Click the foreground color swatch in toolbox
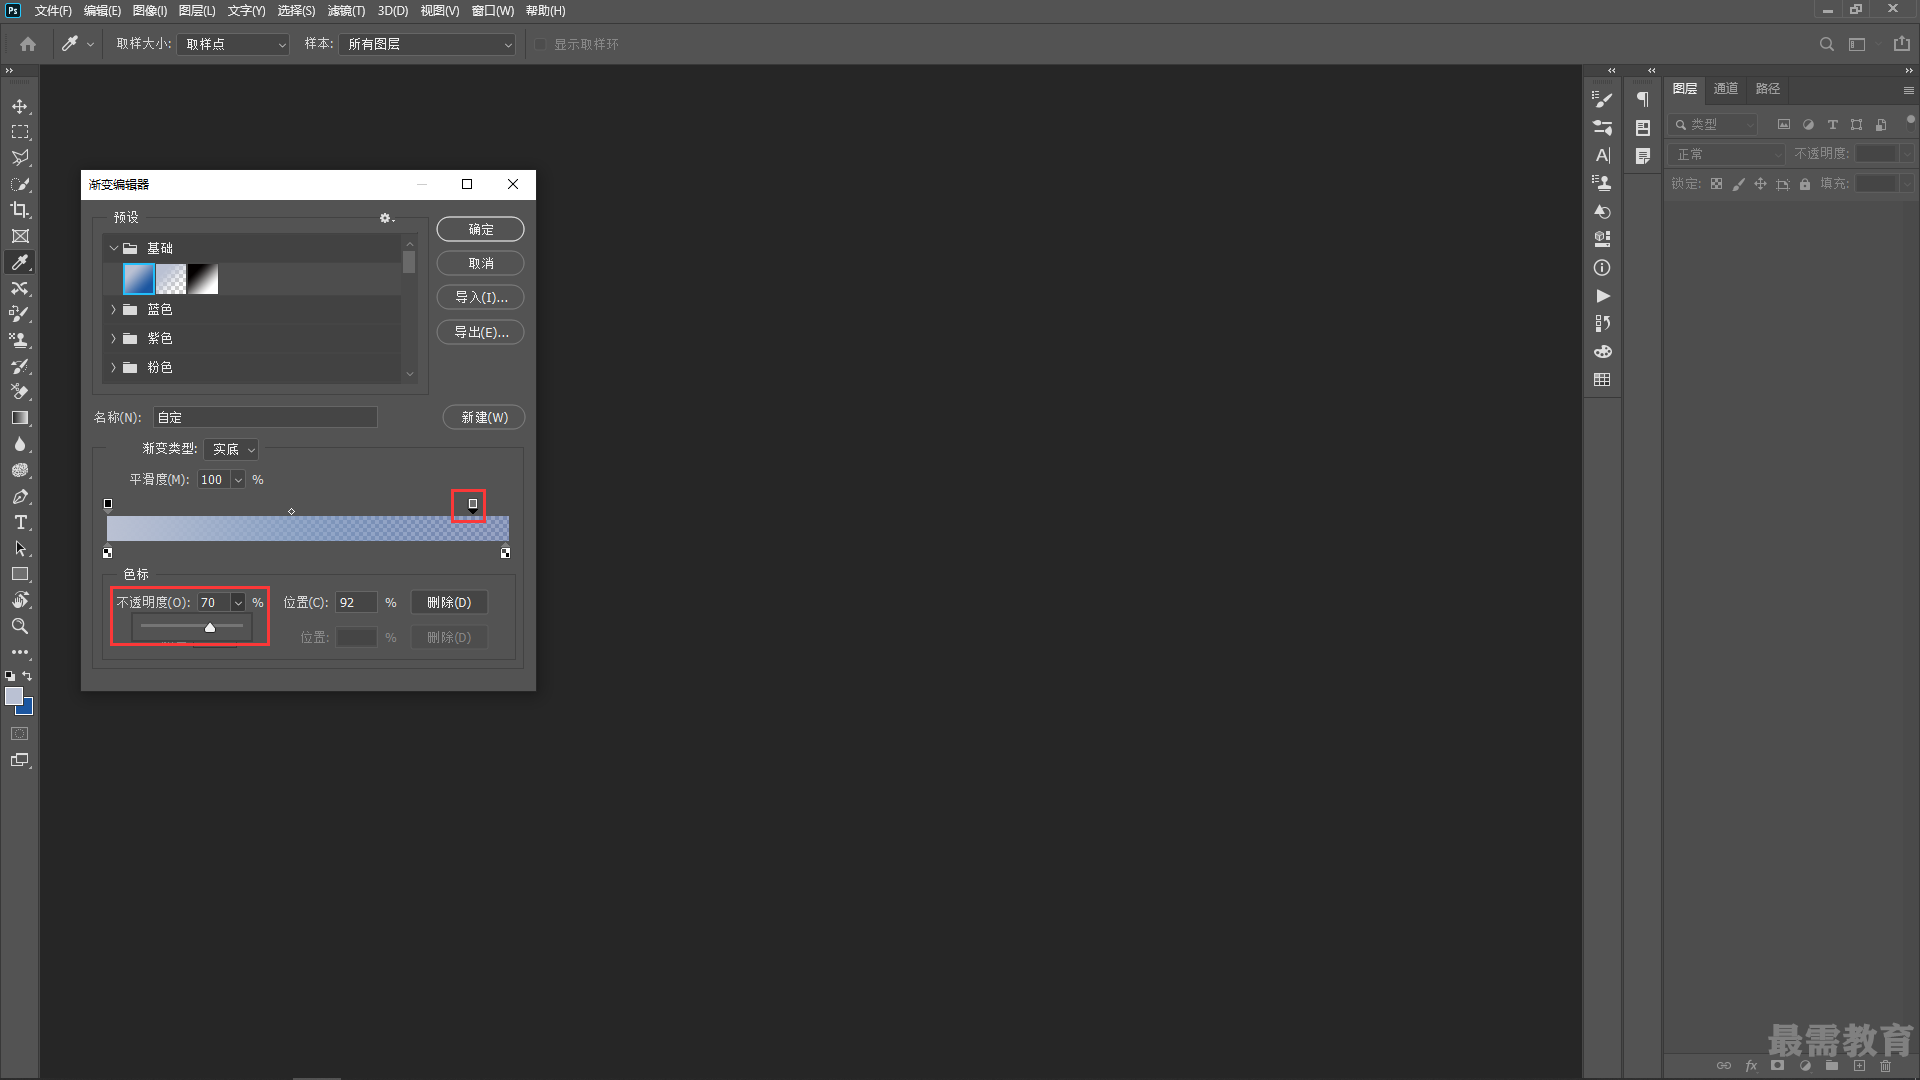Image resolution: width=1920 pixels, height=1080 pixels. coord(13,696)
